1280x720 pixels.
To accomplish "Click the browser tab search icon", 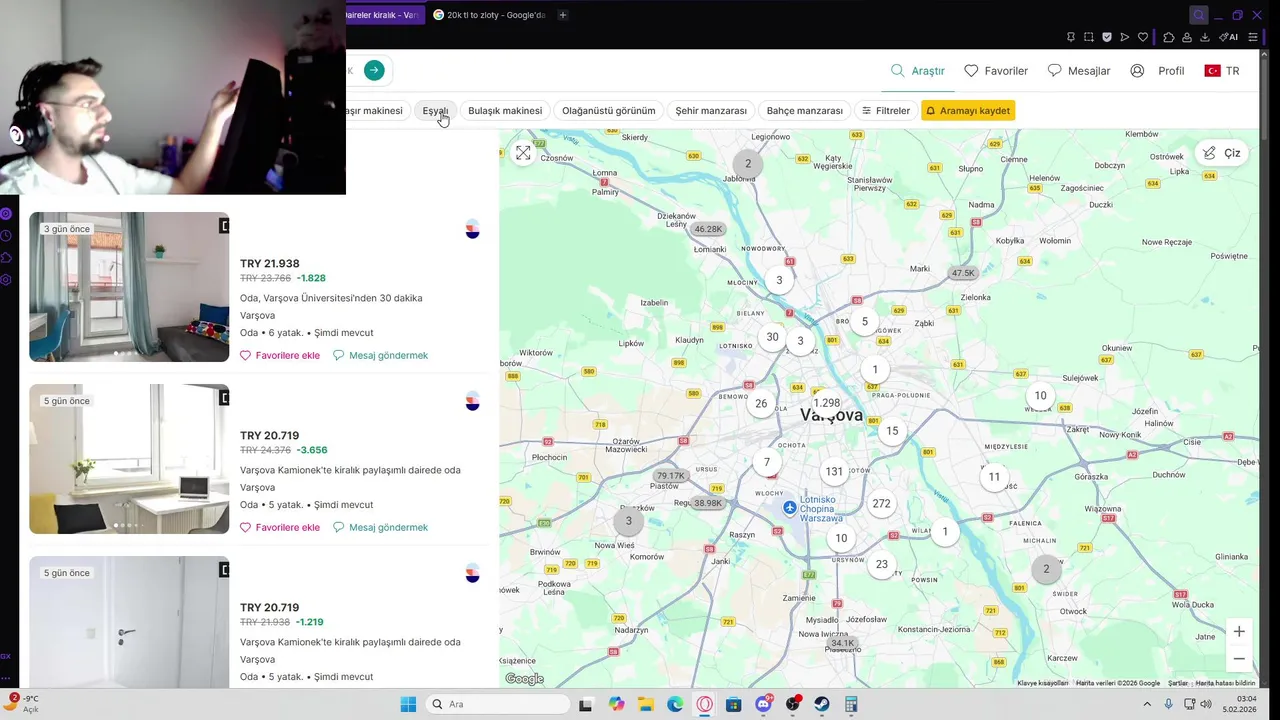I will coord(1198,15).
